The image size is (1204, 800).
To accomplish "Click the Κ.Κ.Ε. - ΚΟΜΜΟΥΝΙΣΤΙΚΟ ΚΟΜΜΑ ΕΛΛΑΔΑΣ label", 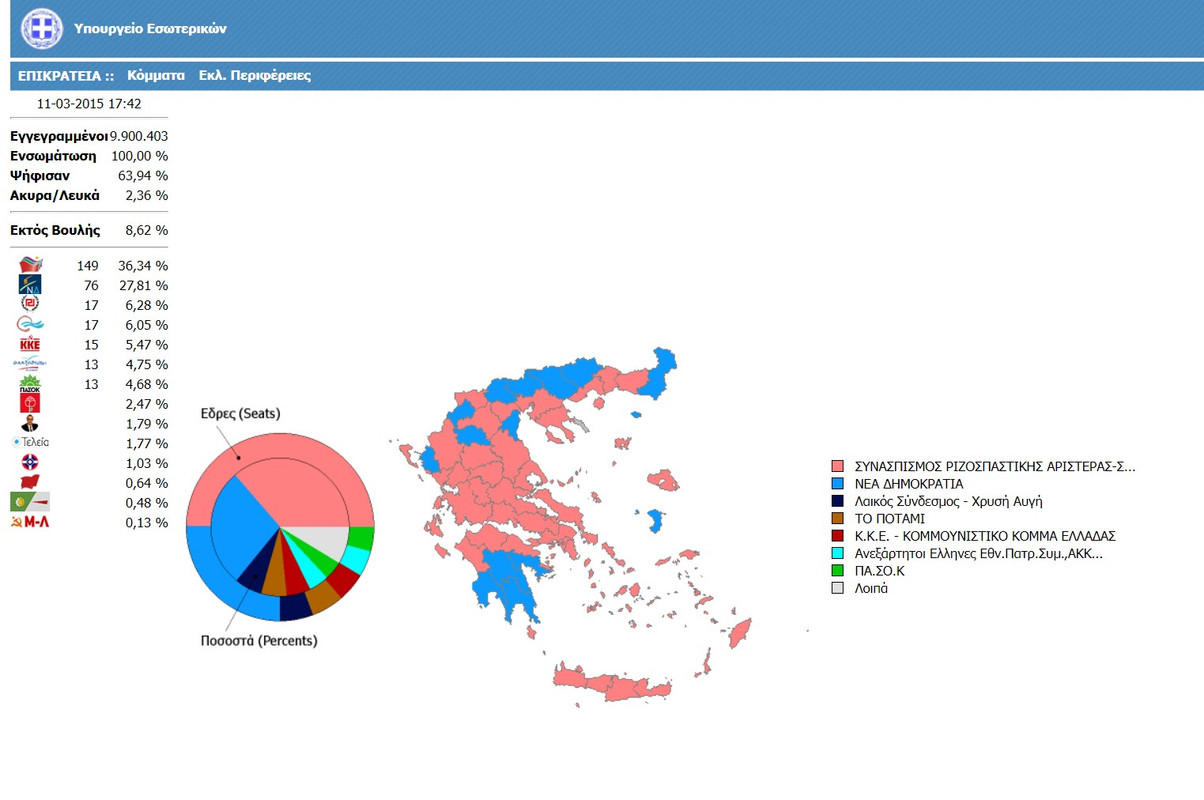I will click(x=985, y=537).
